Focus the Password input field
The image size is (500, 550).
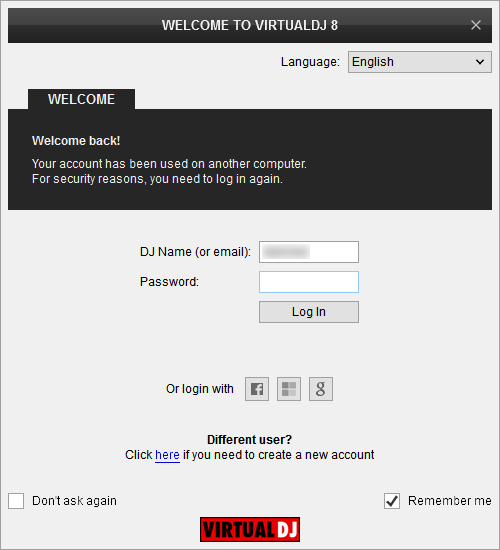[309, 282]
